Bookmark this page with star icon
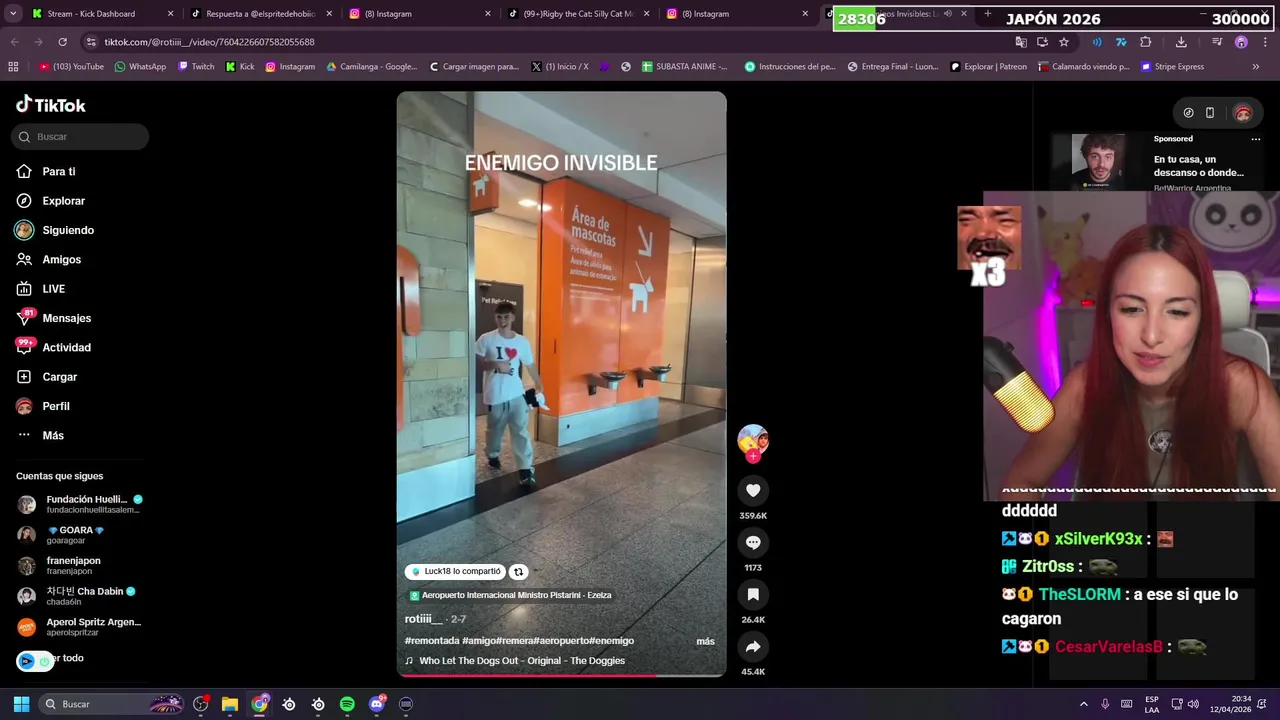Image resolution: width=1280 pixels, height=720 pixels. coord(1064,42)
